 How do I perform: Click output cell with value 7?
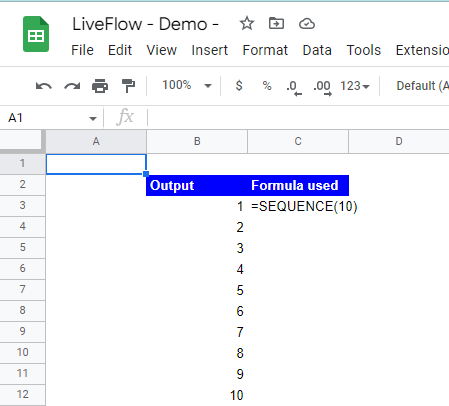[197, 332]
